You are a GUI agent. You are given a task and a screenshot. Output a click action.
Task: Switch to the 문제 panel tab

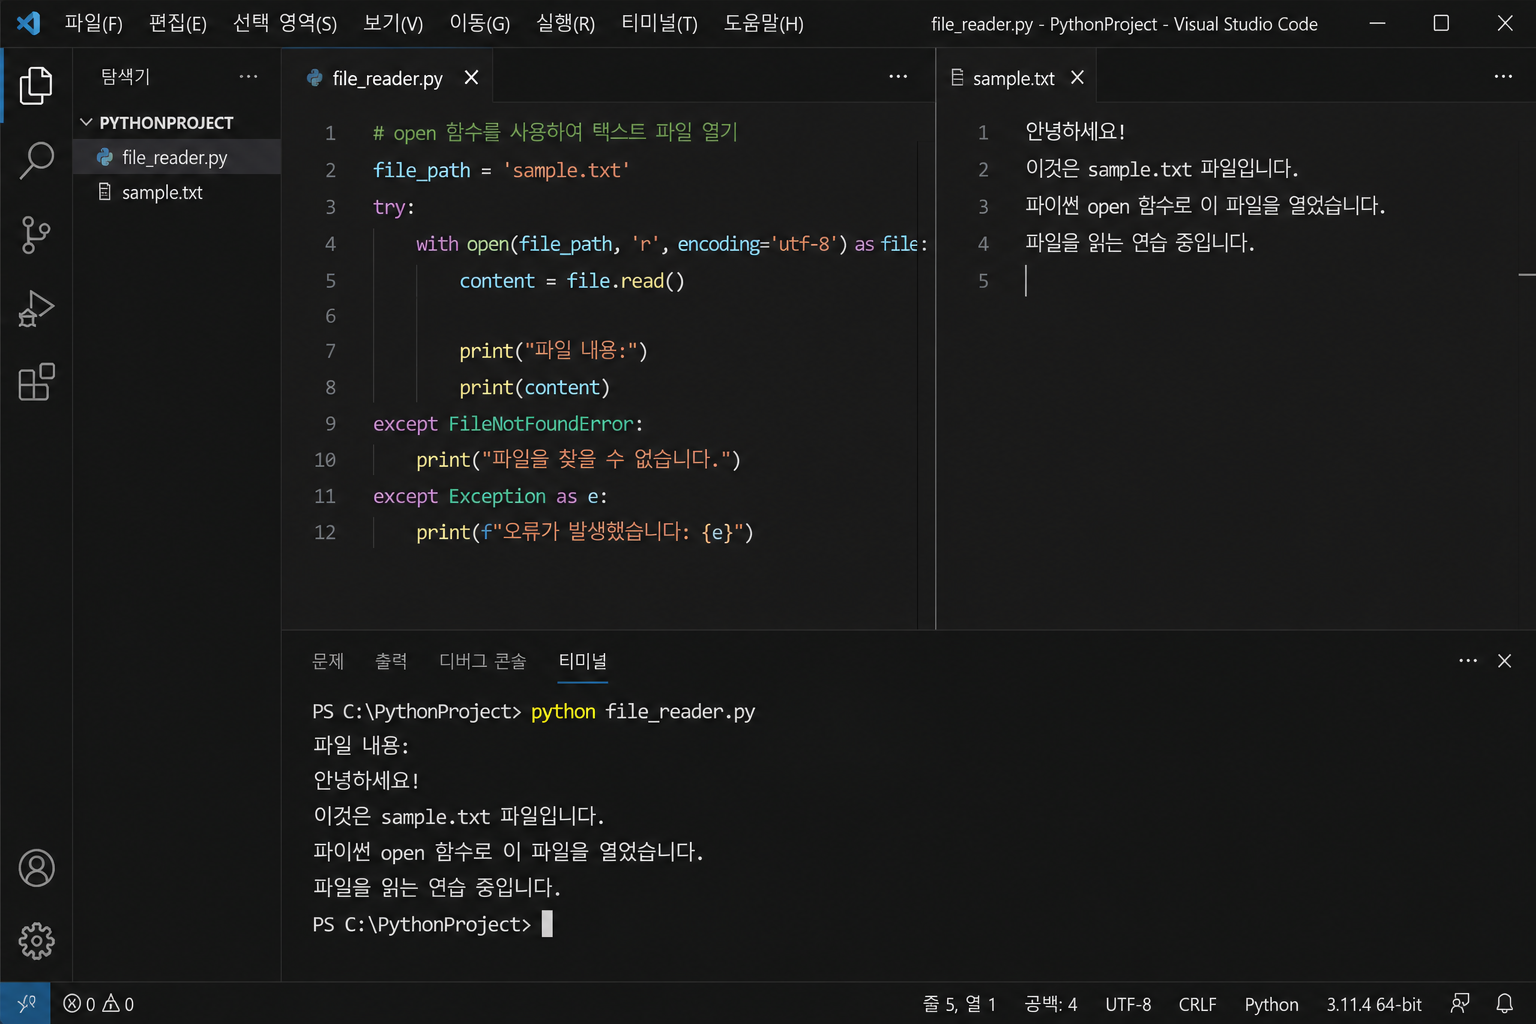click(x=328, y=661)
